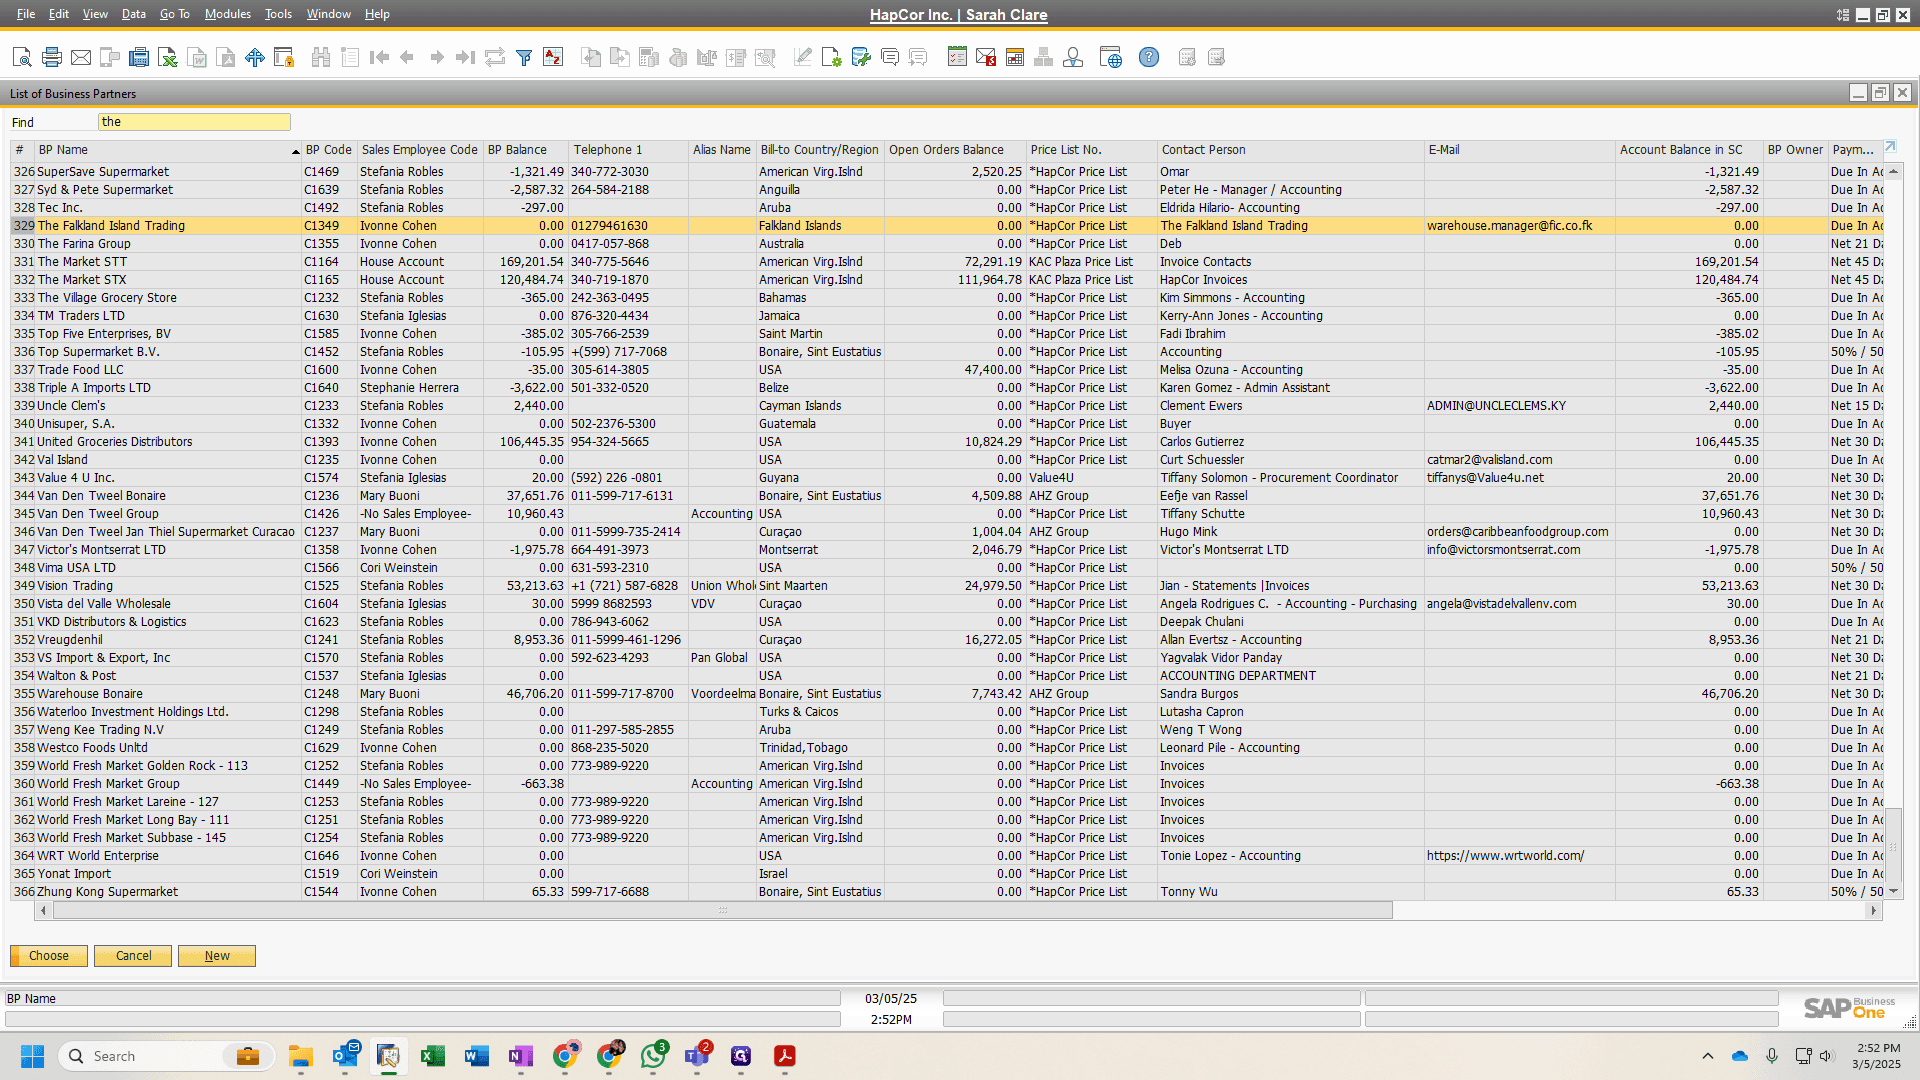Click the Refresh record icon
This screenshot has width=1920, height=1080.
click(x=495, y=57)
